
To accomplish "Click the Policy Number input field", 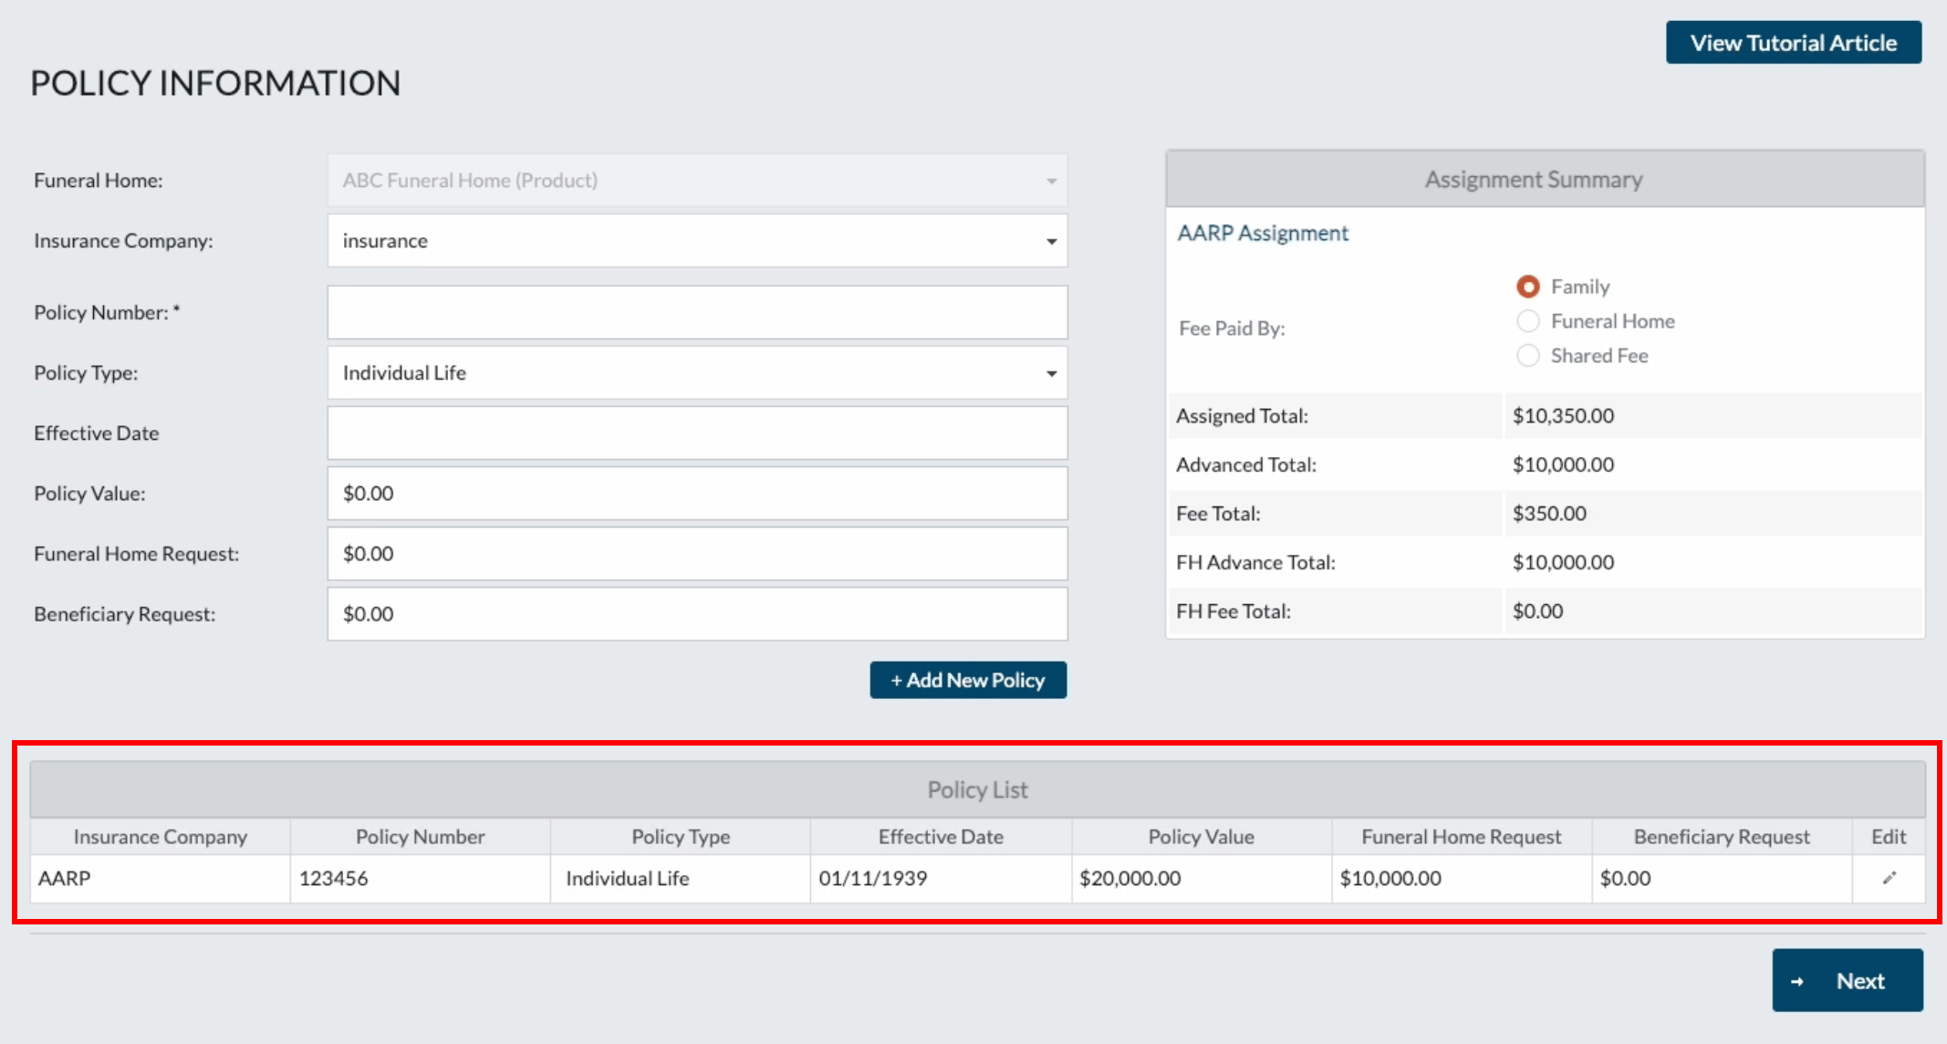I will coord(697,312).
